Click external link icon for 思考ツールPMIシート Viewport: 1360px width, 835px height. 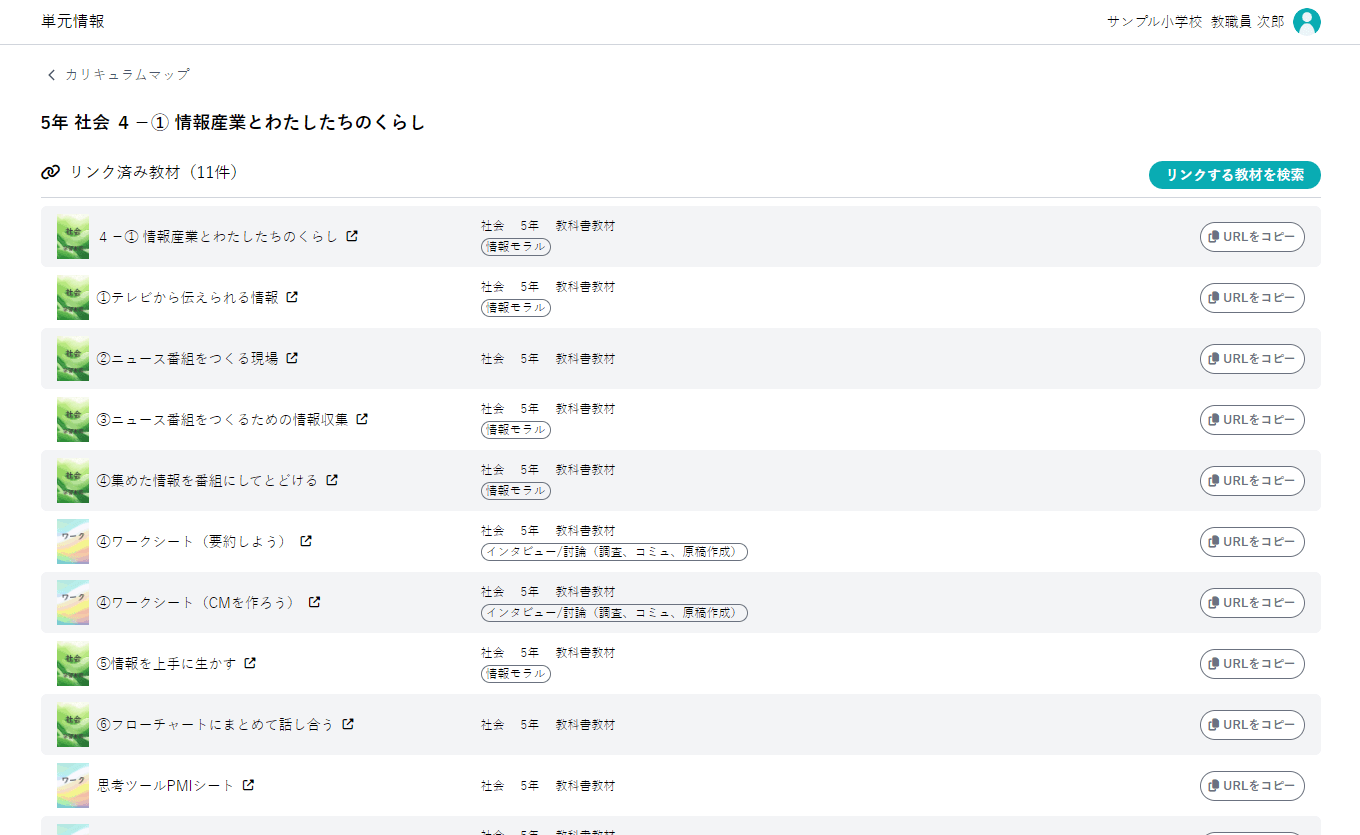click(248, 785)
